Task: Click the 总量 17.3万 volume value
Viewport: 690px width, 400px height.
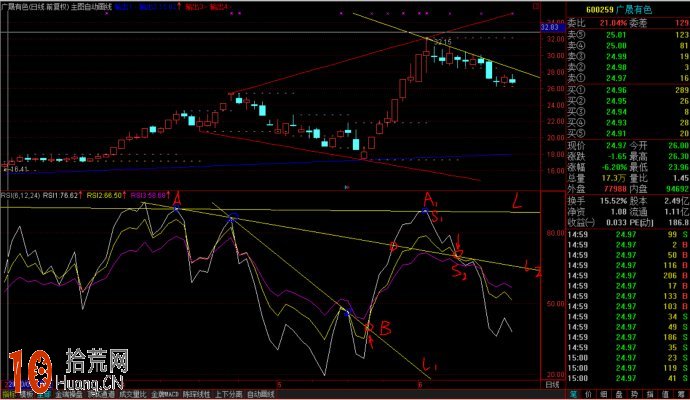Action: 614,178
